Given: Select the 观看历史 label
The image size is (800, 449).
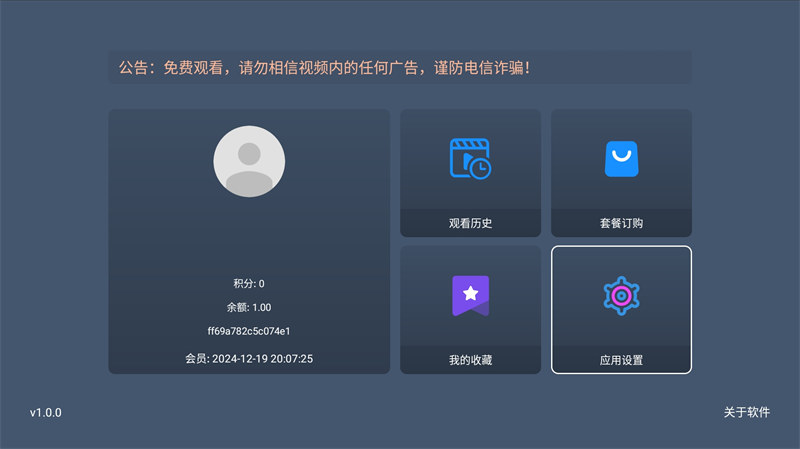Looking at the screenshot, I should tap(470, 223).
